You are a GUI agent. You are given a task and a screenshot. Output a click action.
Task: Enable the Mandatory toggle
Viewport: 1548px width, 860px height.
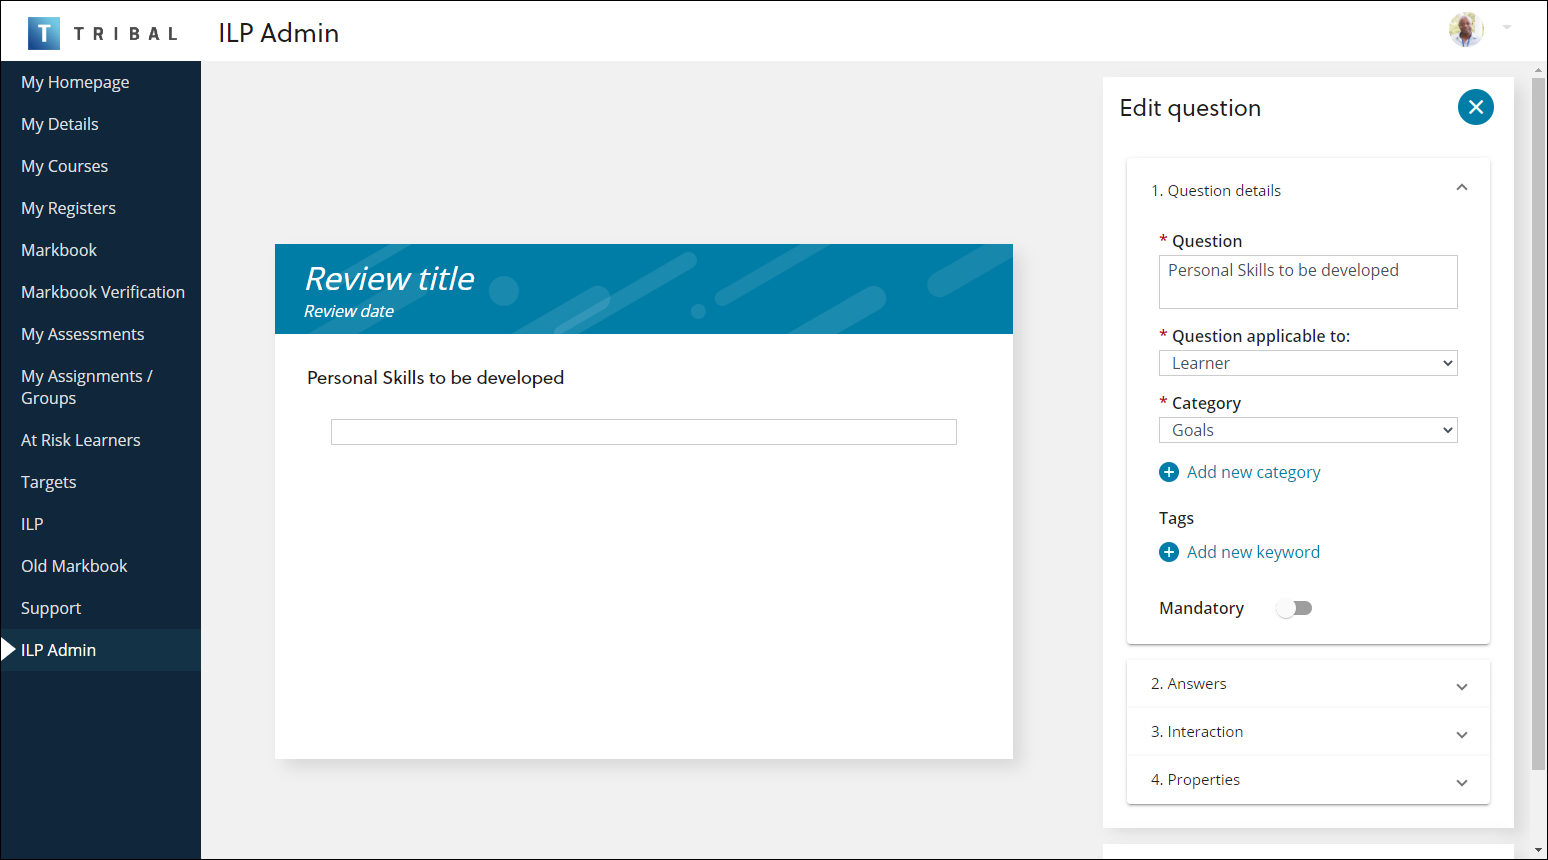coord(1294,608)
